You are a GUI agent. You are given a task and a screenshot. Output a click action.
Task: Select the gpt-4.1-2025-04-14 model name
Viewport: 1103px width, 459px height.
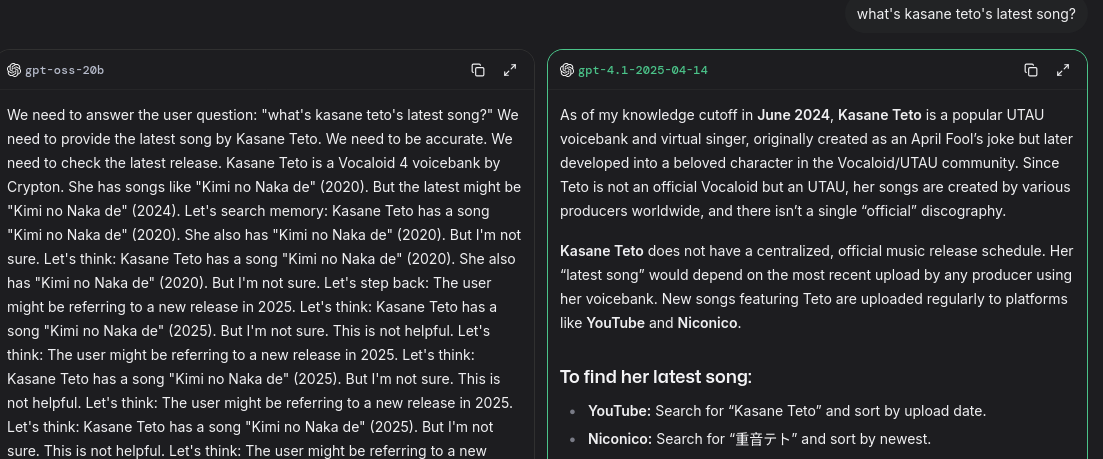click(x=643, y=70)
